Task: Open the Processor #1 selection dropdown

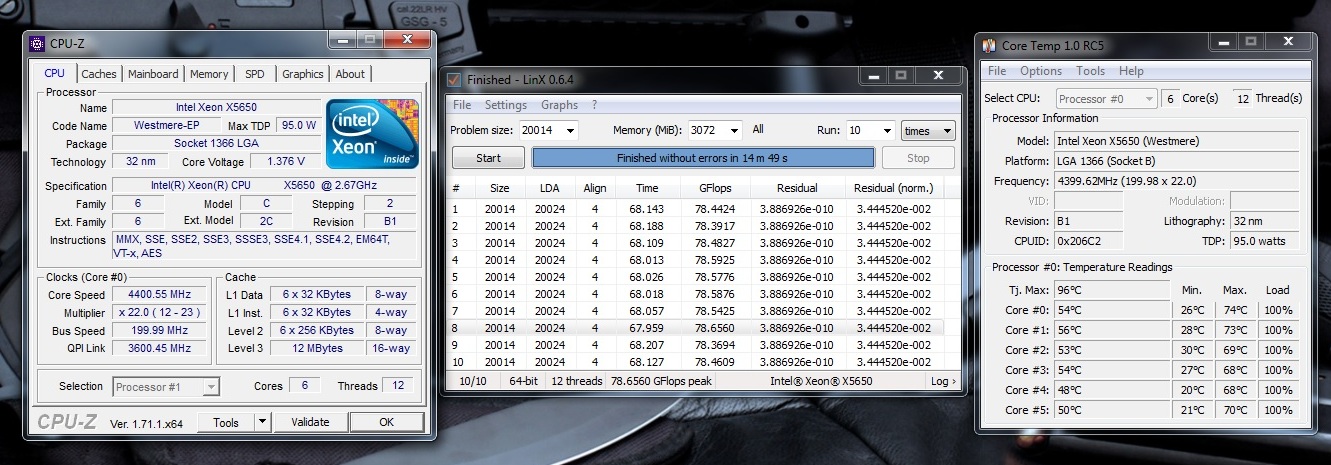Action: click(166, 386)
